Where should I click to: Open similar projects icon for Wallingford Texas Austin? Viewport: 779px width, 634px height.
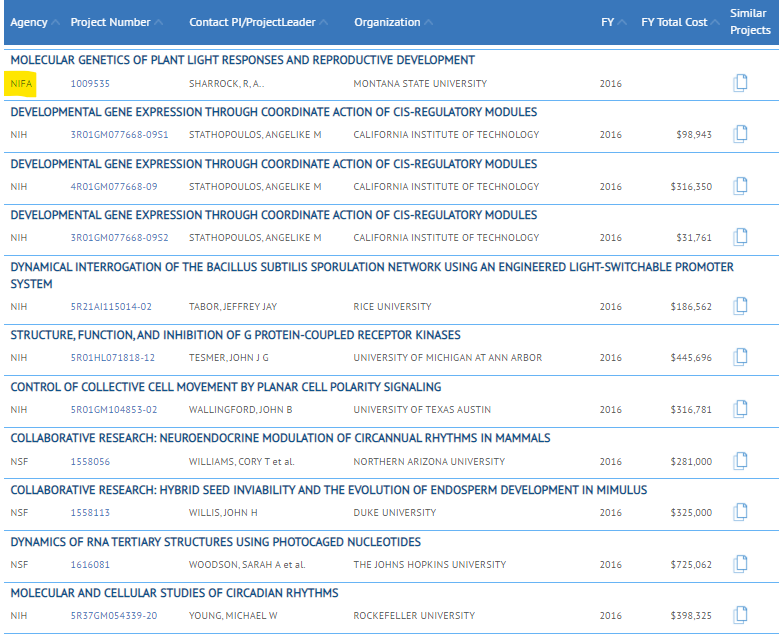pos(740,409)
